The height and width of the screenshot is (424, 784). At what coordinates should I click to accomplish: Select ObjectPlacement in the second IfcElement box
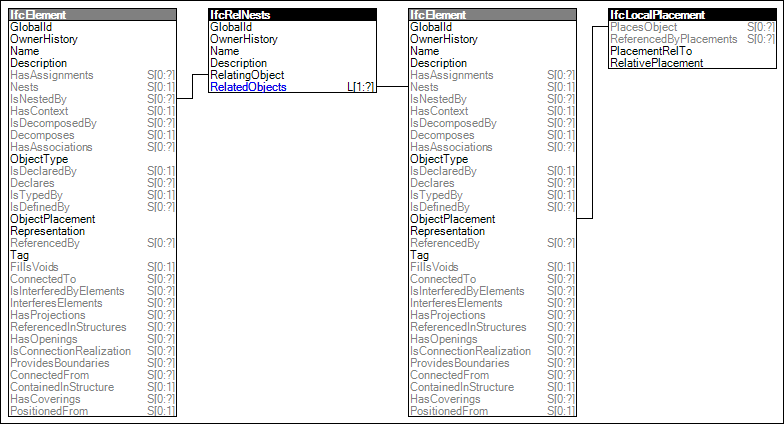click(x=452, y=219)
